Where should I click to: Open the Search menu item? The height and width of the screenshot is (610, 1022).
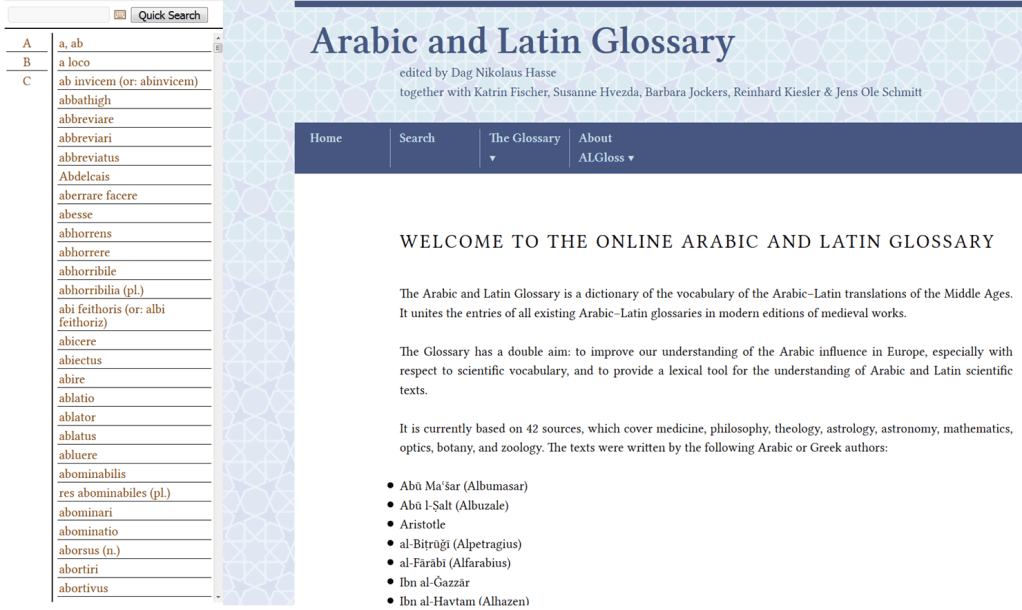click(x=417, y=138)
